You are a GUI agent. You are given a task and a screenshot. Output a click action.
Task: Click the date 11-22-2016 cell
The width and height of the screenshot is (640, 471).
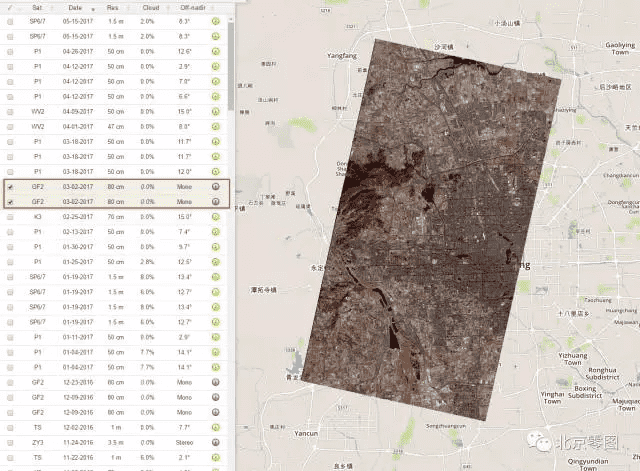78,458
